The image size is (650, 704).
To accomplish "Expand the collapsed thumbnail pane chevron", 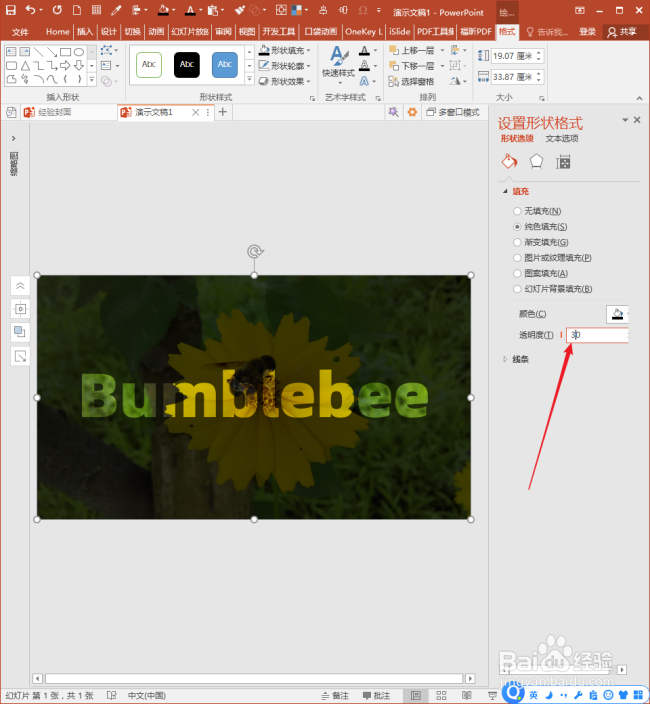I will pos(13,138).
